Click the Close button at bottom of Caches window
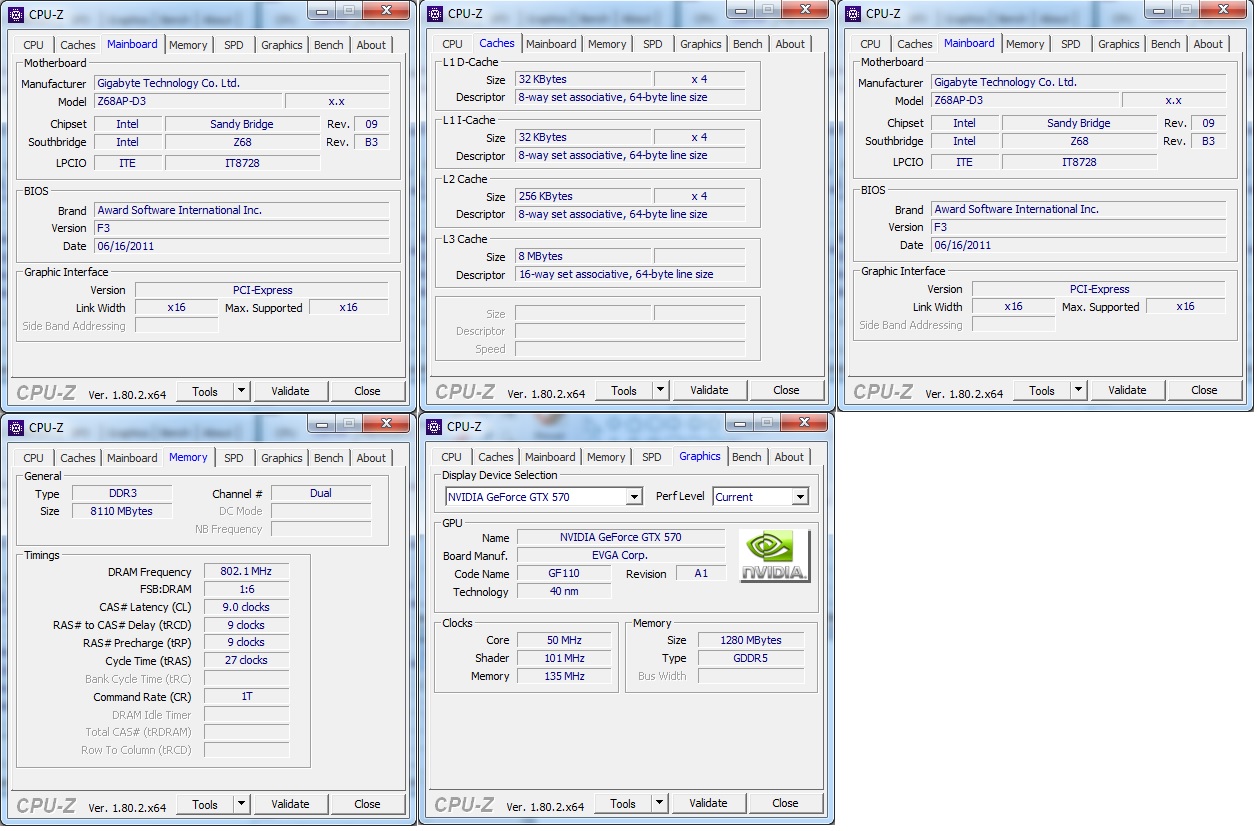This screenshot has width=1257, height=831. click(786, 390)
